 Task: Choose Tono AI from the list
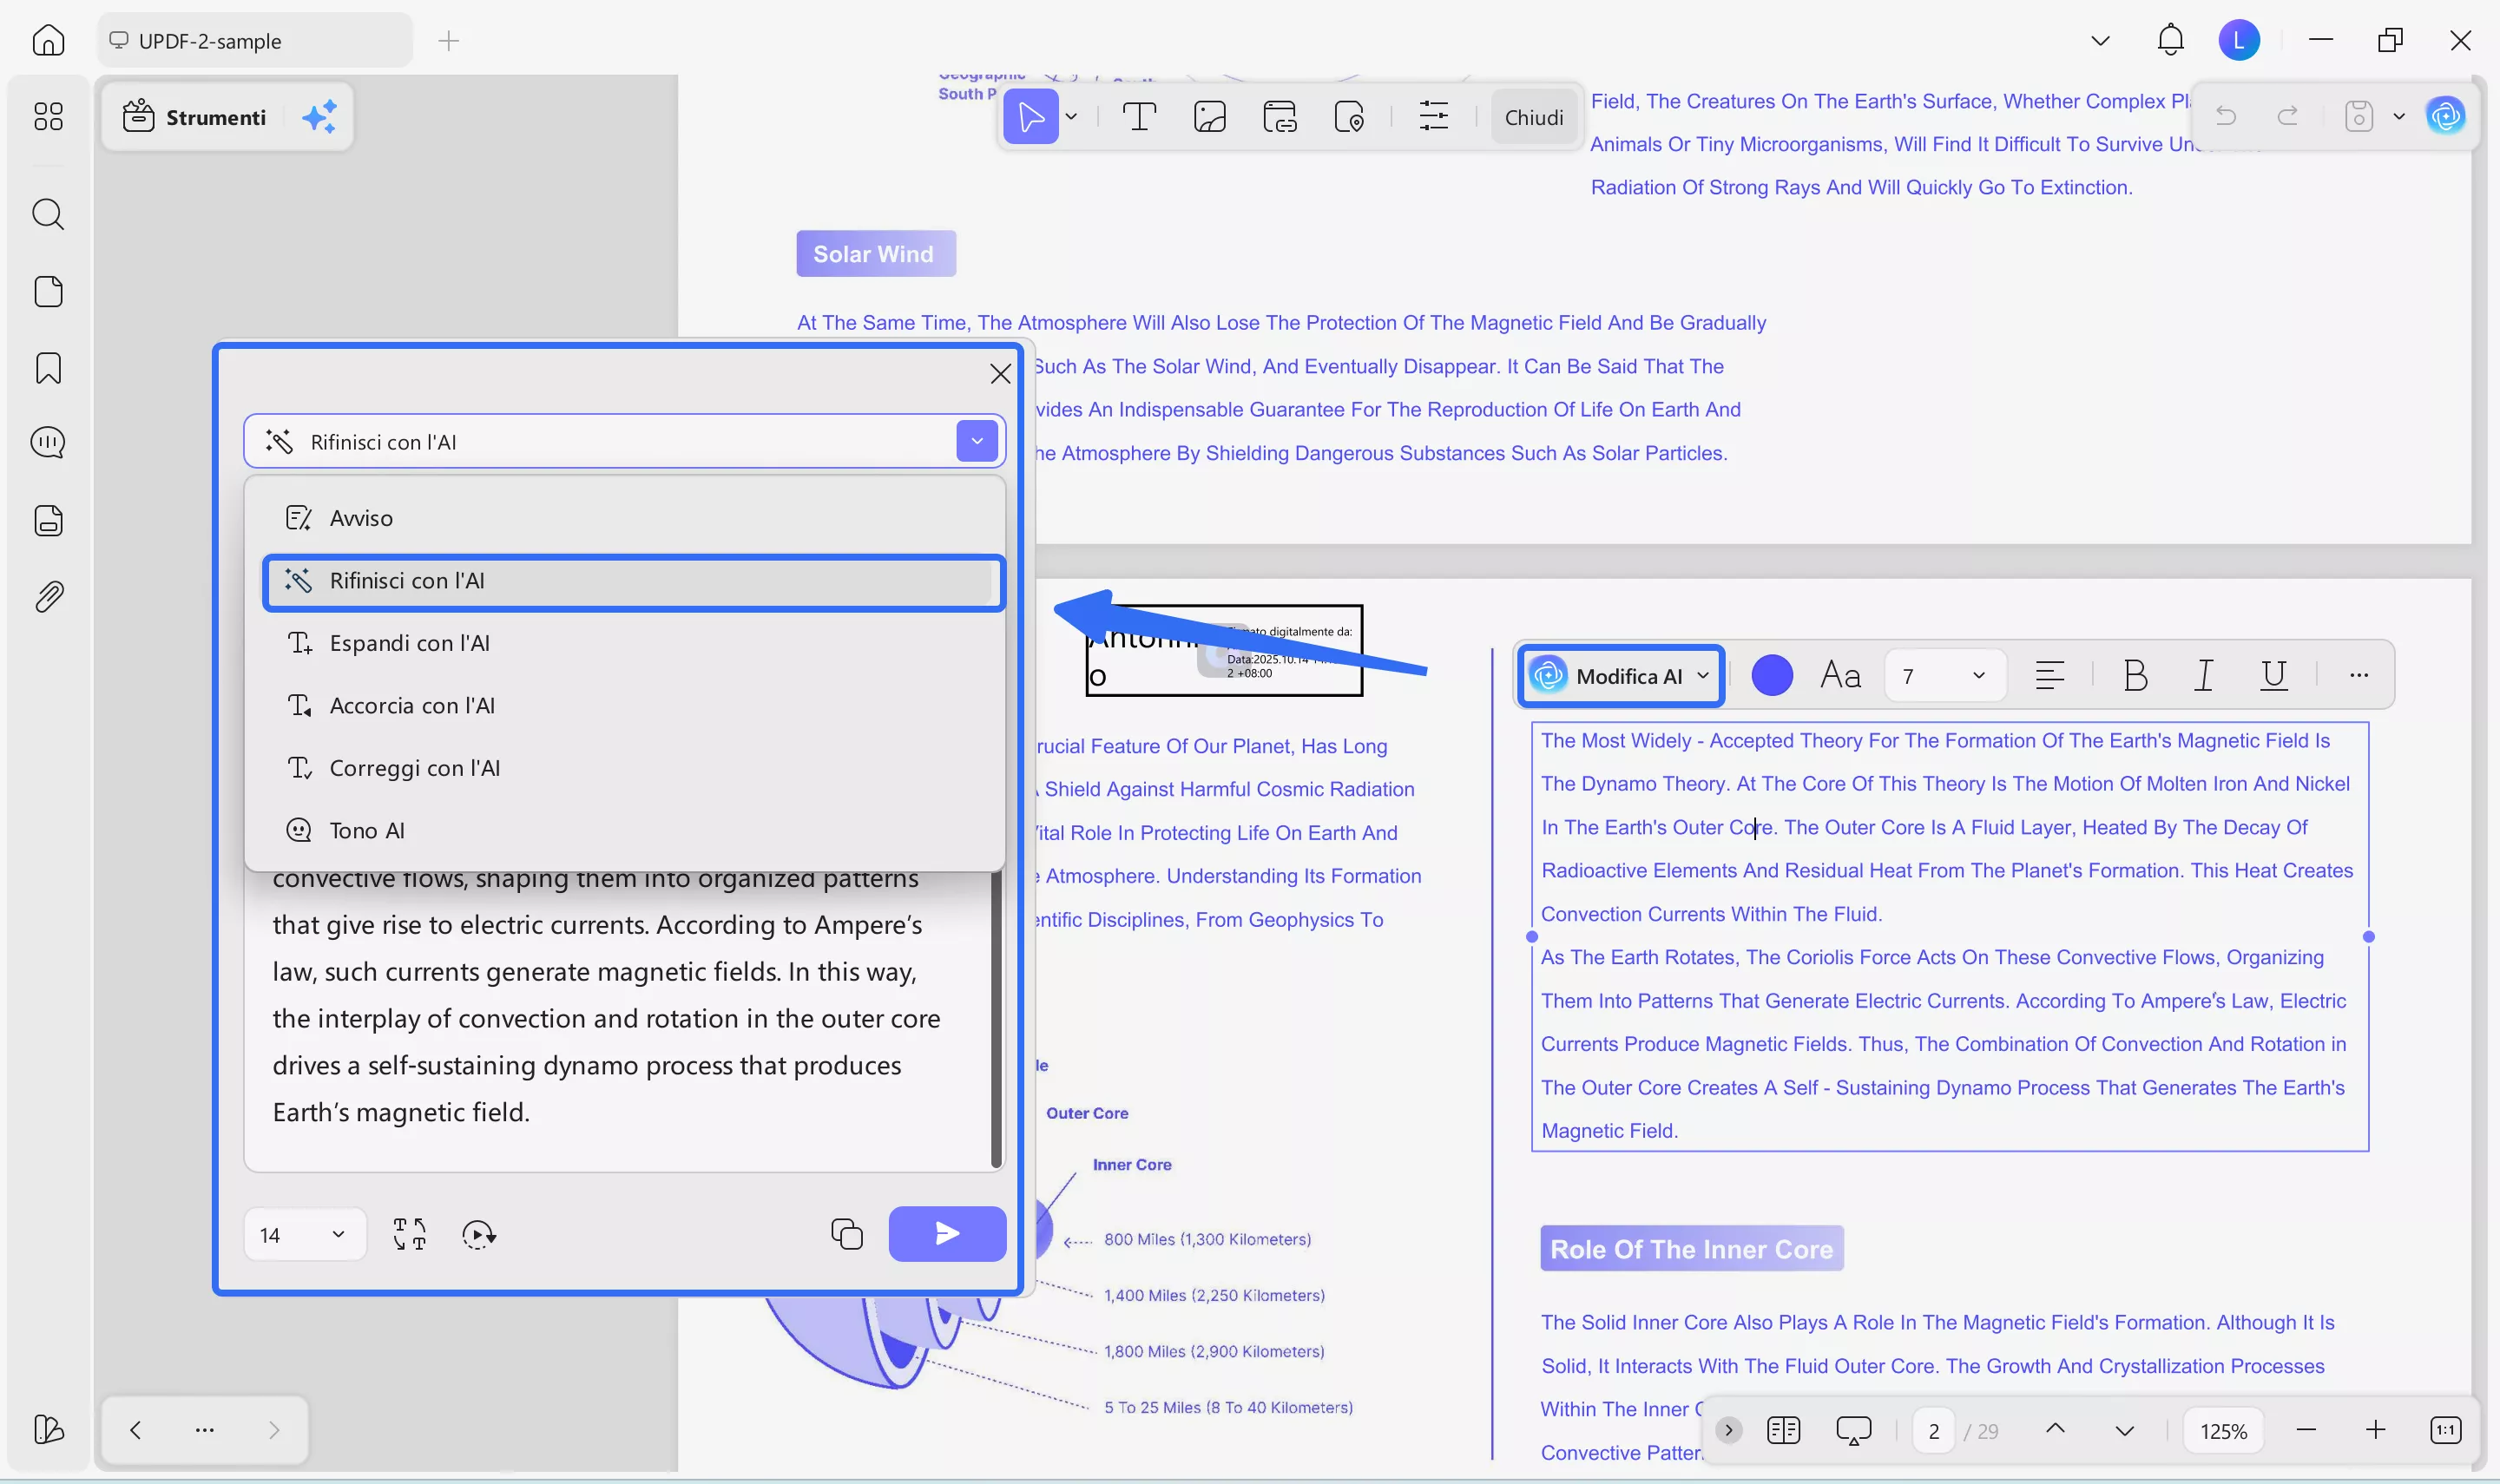pos(366,830)
